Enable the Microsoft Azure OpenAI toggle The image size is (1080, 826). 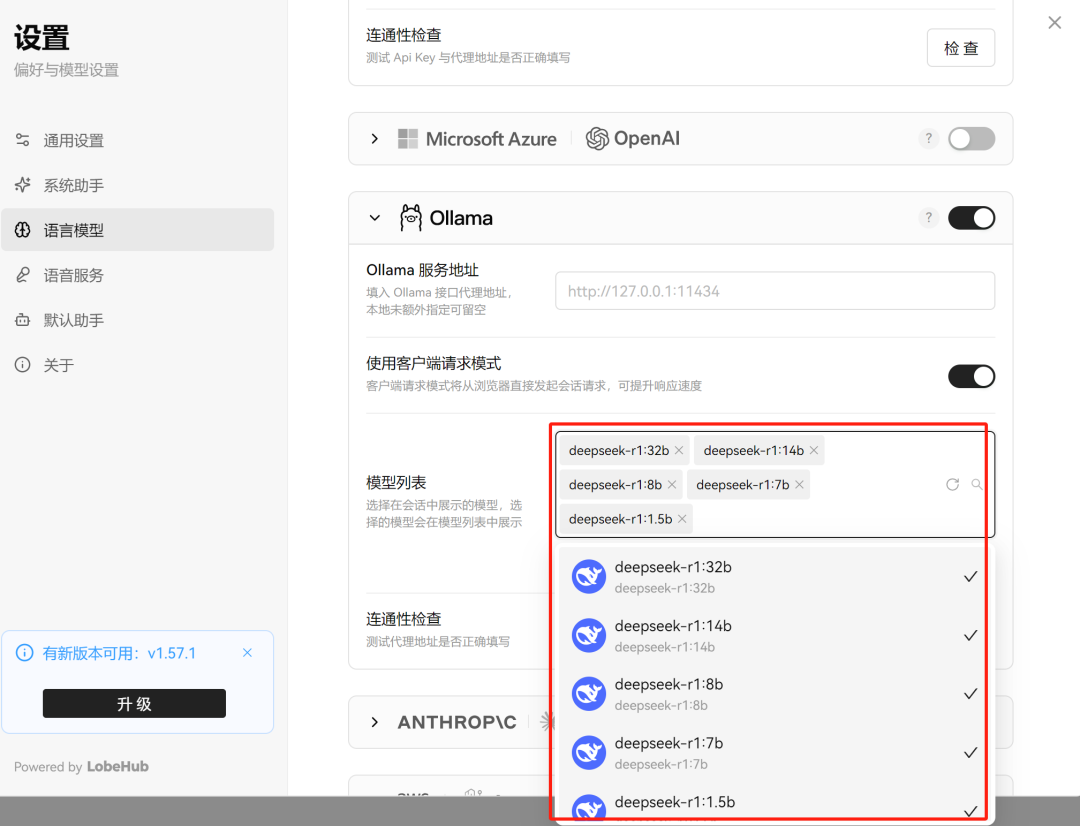pyautogui.click(x=971, y=138)
